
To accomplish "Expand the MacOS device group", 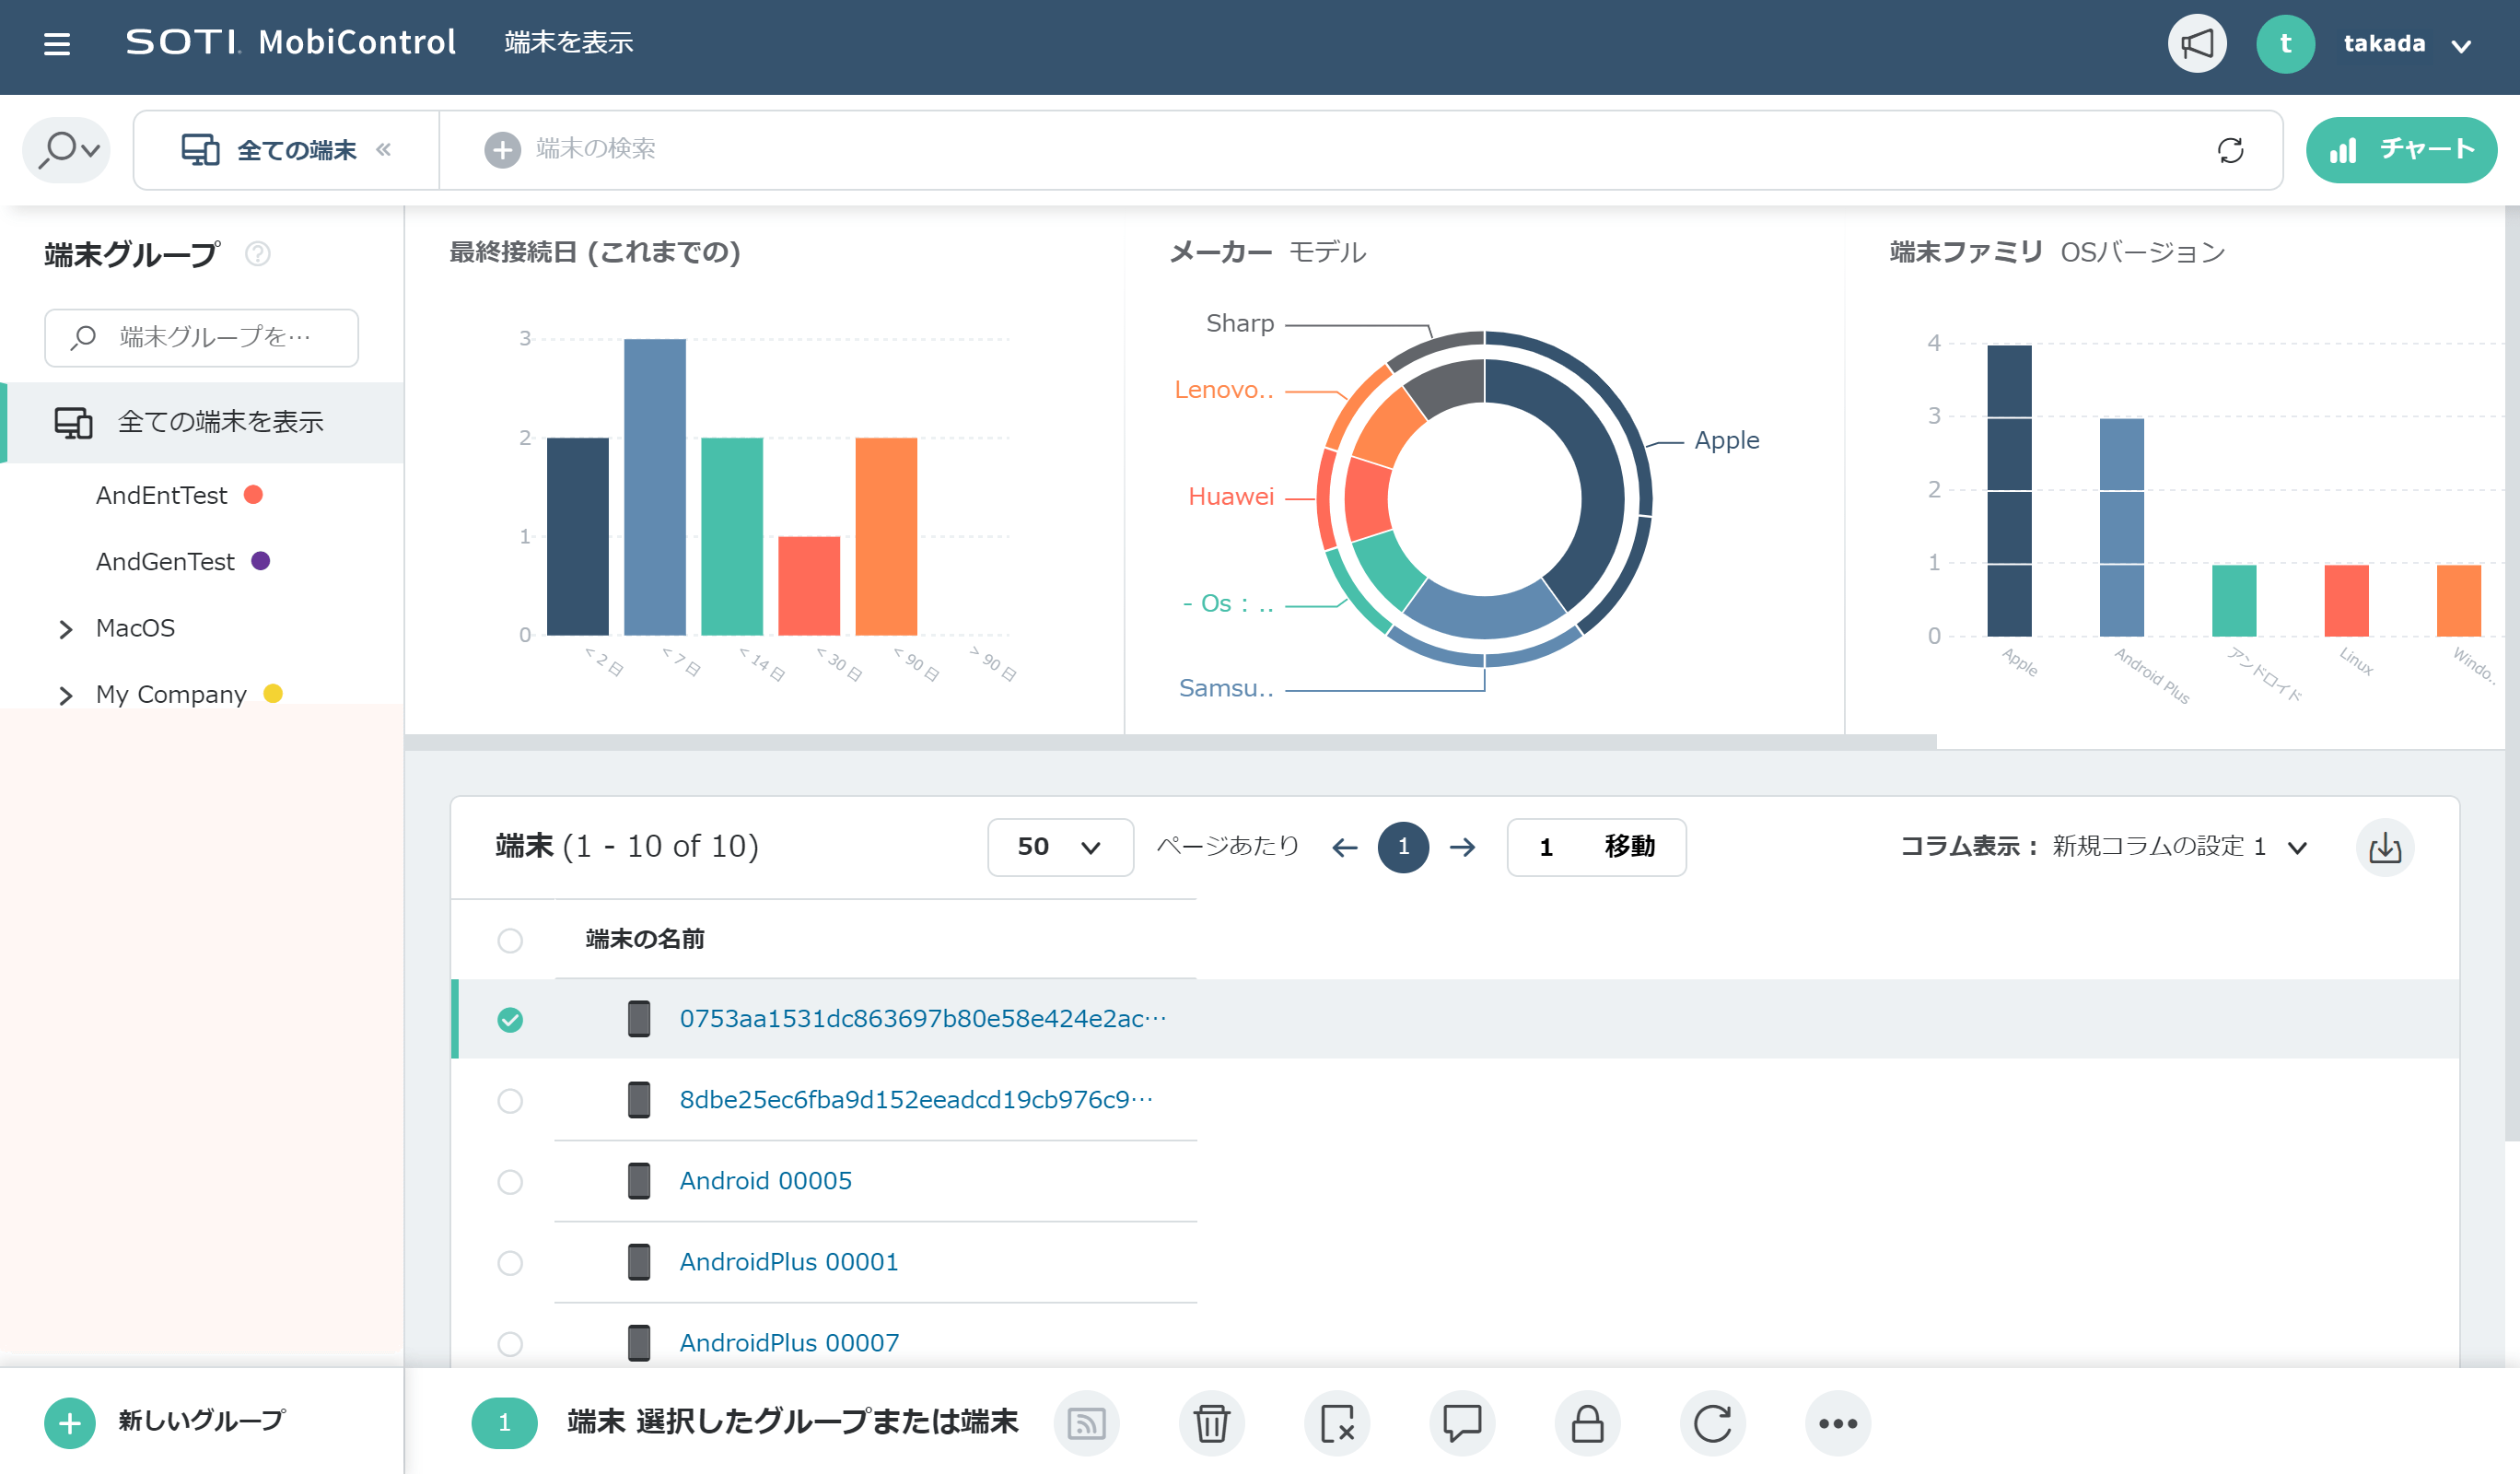I will (x=66, y=629).
